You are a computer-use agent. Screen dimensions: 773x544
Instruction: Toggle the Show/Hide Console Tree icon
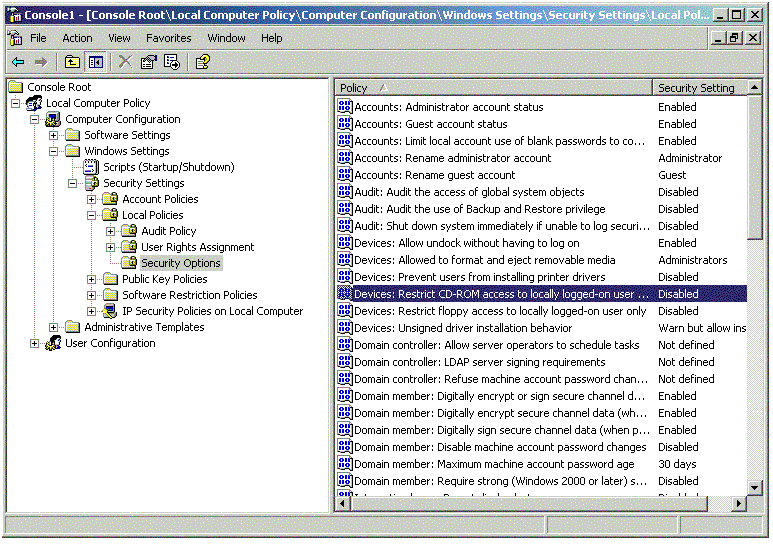pyautogui.click(x=95, y=62)
